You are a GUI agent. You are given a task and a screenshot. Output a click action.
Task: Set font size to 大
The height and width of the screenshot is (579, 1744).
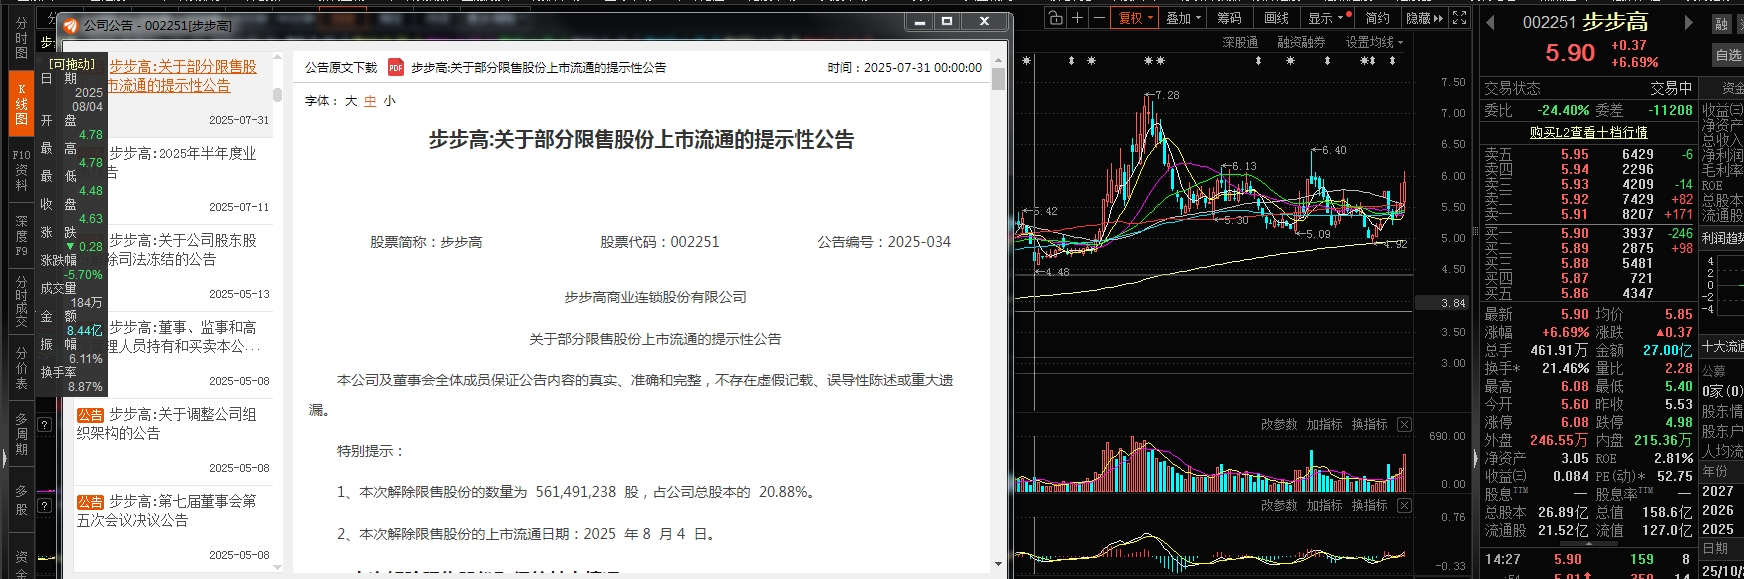pos(351,101)
